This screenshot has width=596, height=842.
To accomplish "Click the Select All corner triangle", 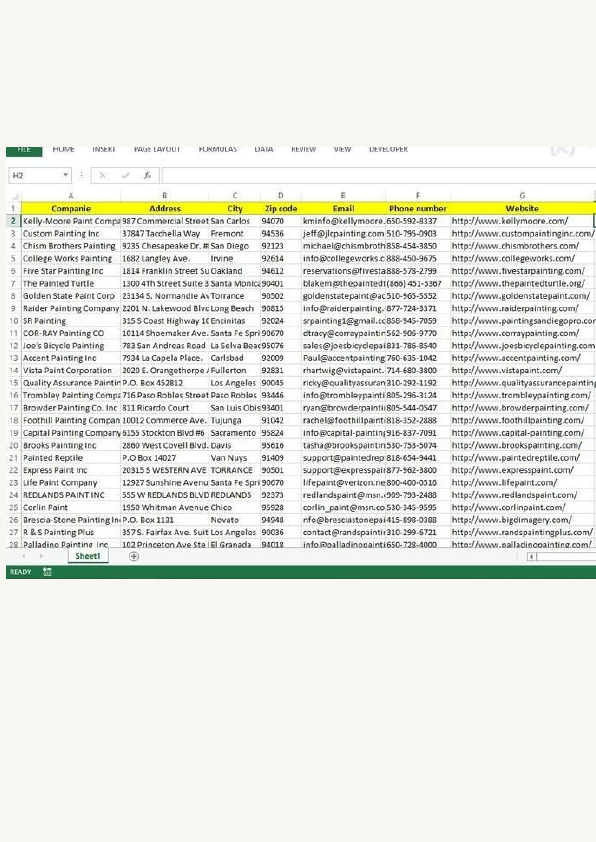I will 14,195.
